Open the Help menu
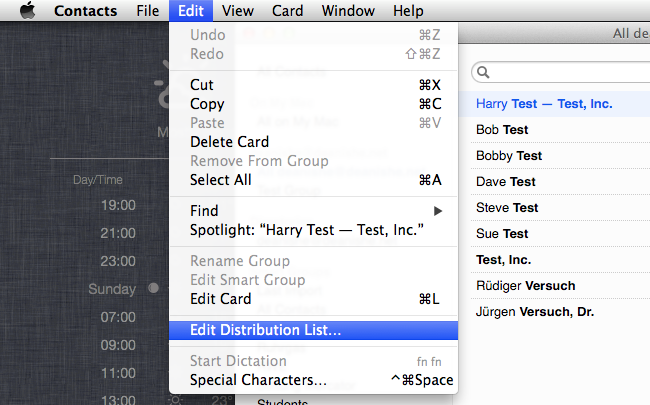 [x=408, y=11]
